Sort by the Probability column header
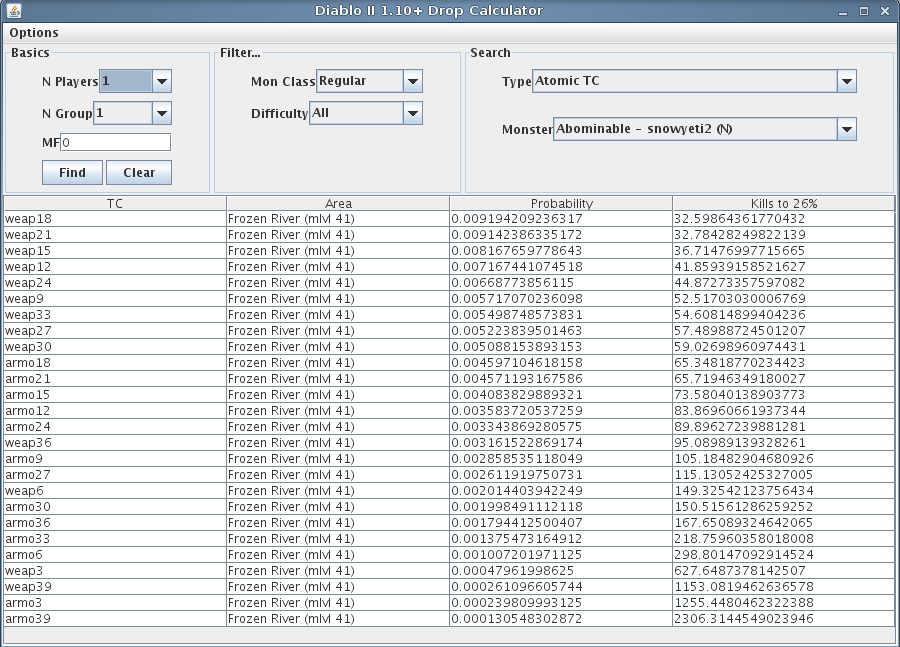Image resolution: width=900 pixels, height=647 pixels. [561, 203]
